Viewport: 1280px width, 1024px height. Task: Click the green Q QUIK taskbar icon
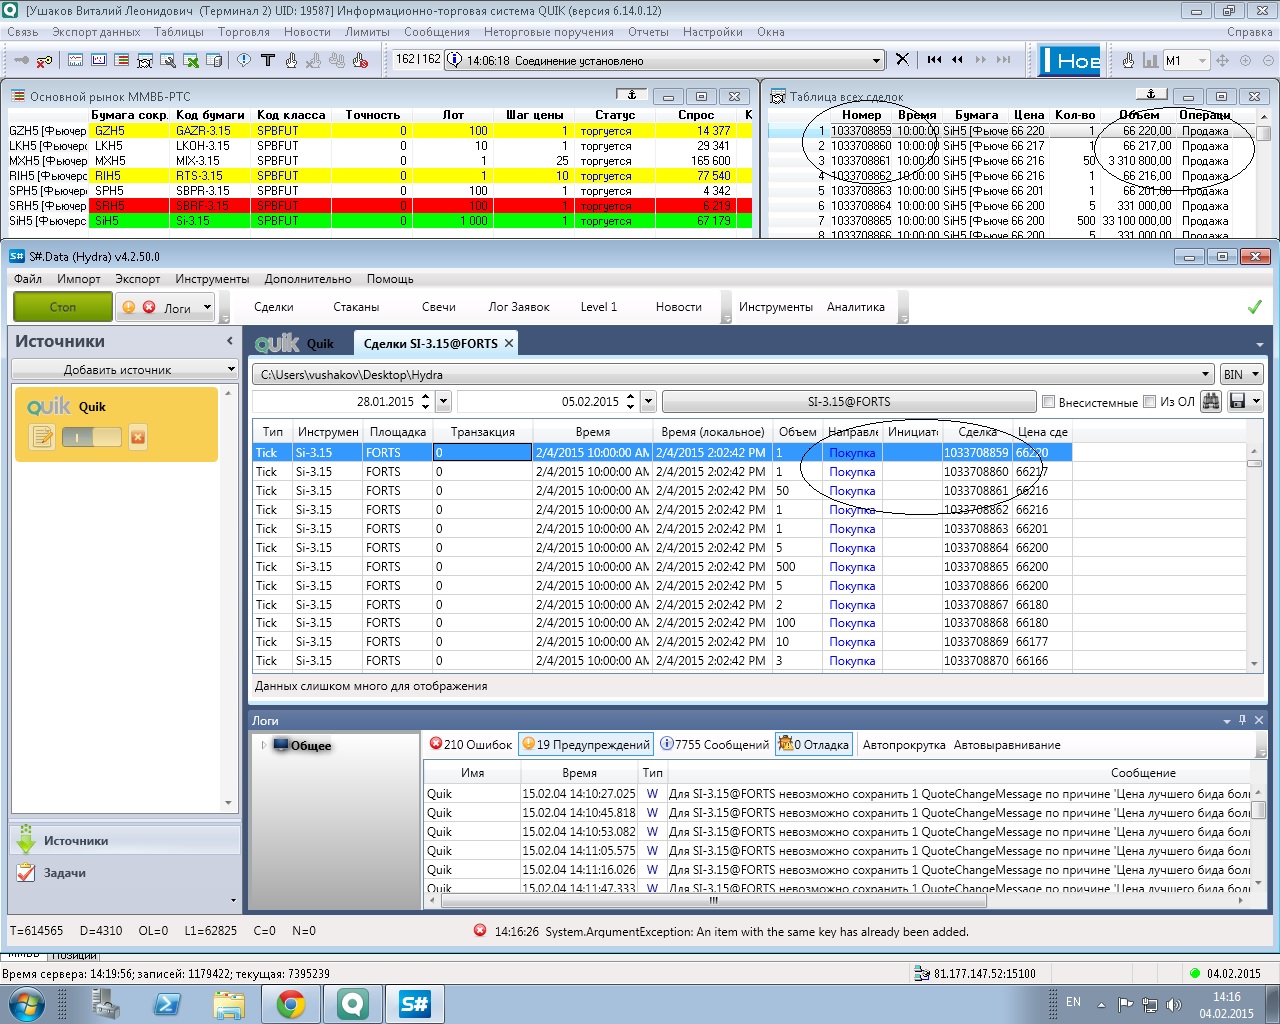[353, 1004]
